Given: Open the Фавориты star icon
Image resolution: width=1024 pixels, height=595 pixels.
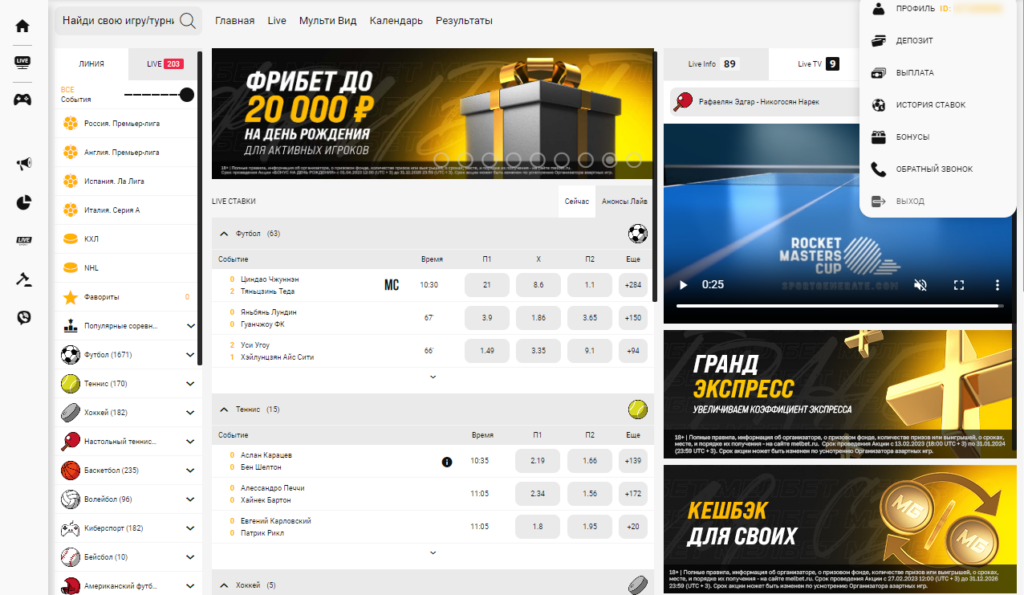Looking at the screenshot, I should pyautogui.click(x=71, y=297).
